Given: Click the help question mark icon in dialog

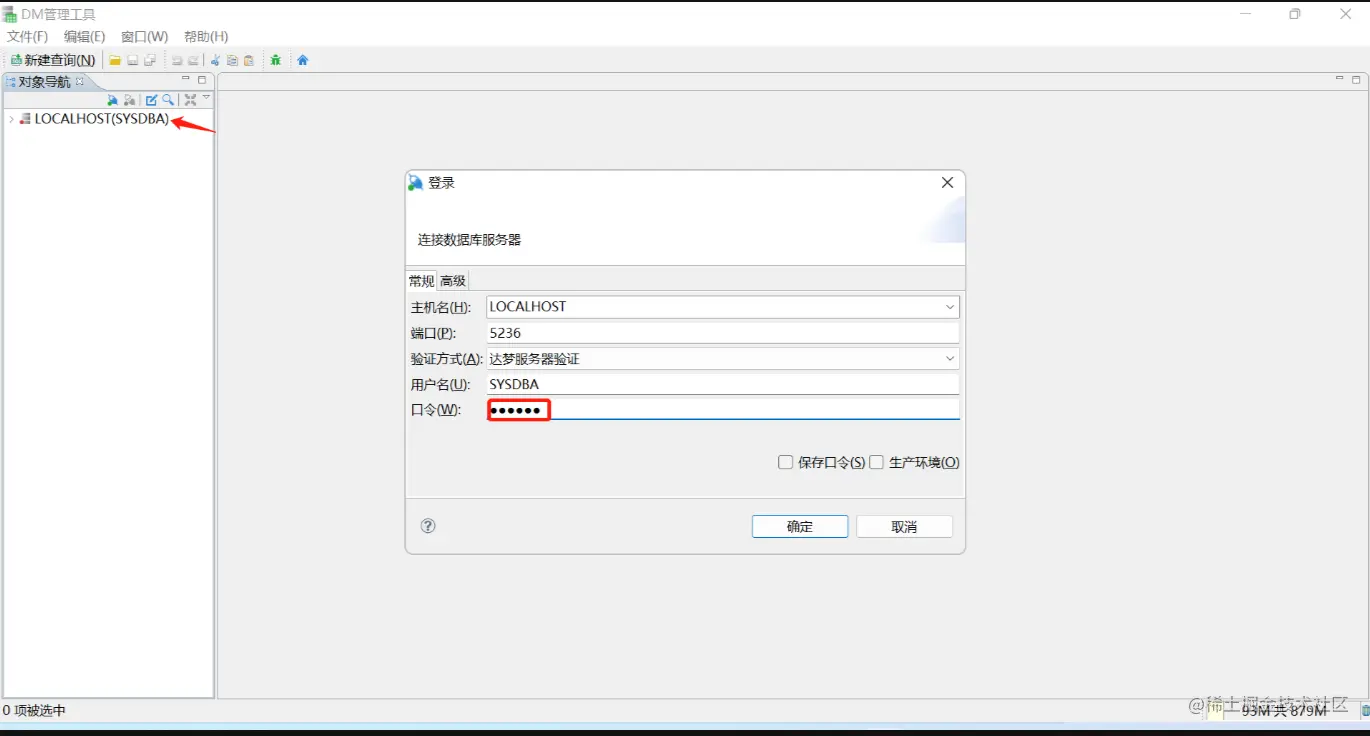Looking at the screenshot, I should coord(428,526).
